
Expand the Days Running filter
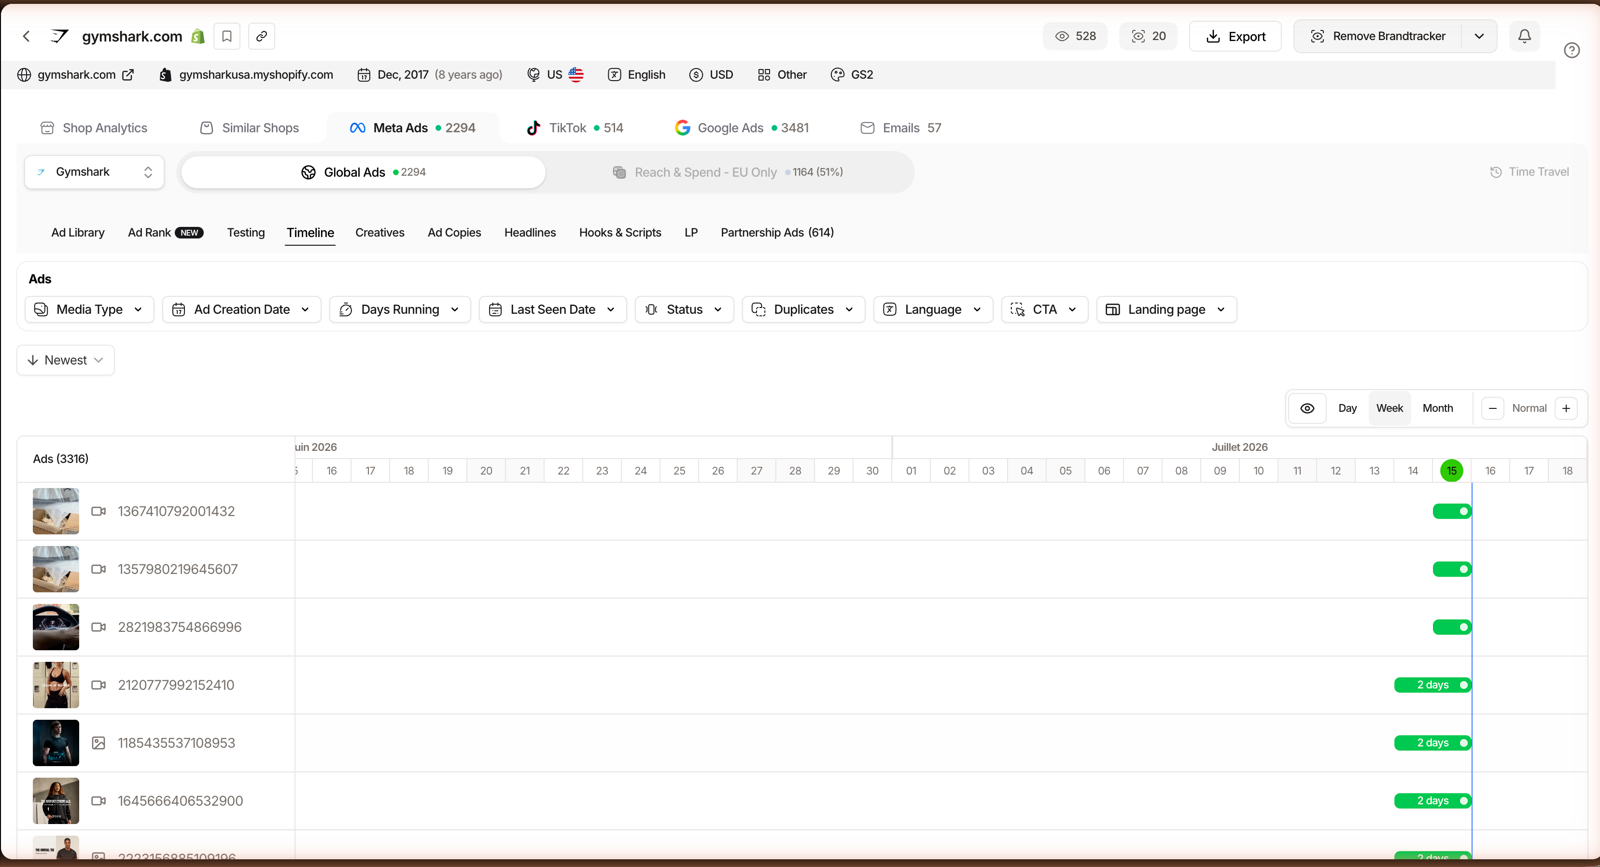(399, 310)
